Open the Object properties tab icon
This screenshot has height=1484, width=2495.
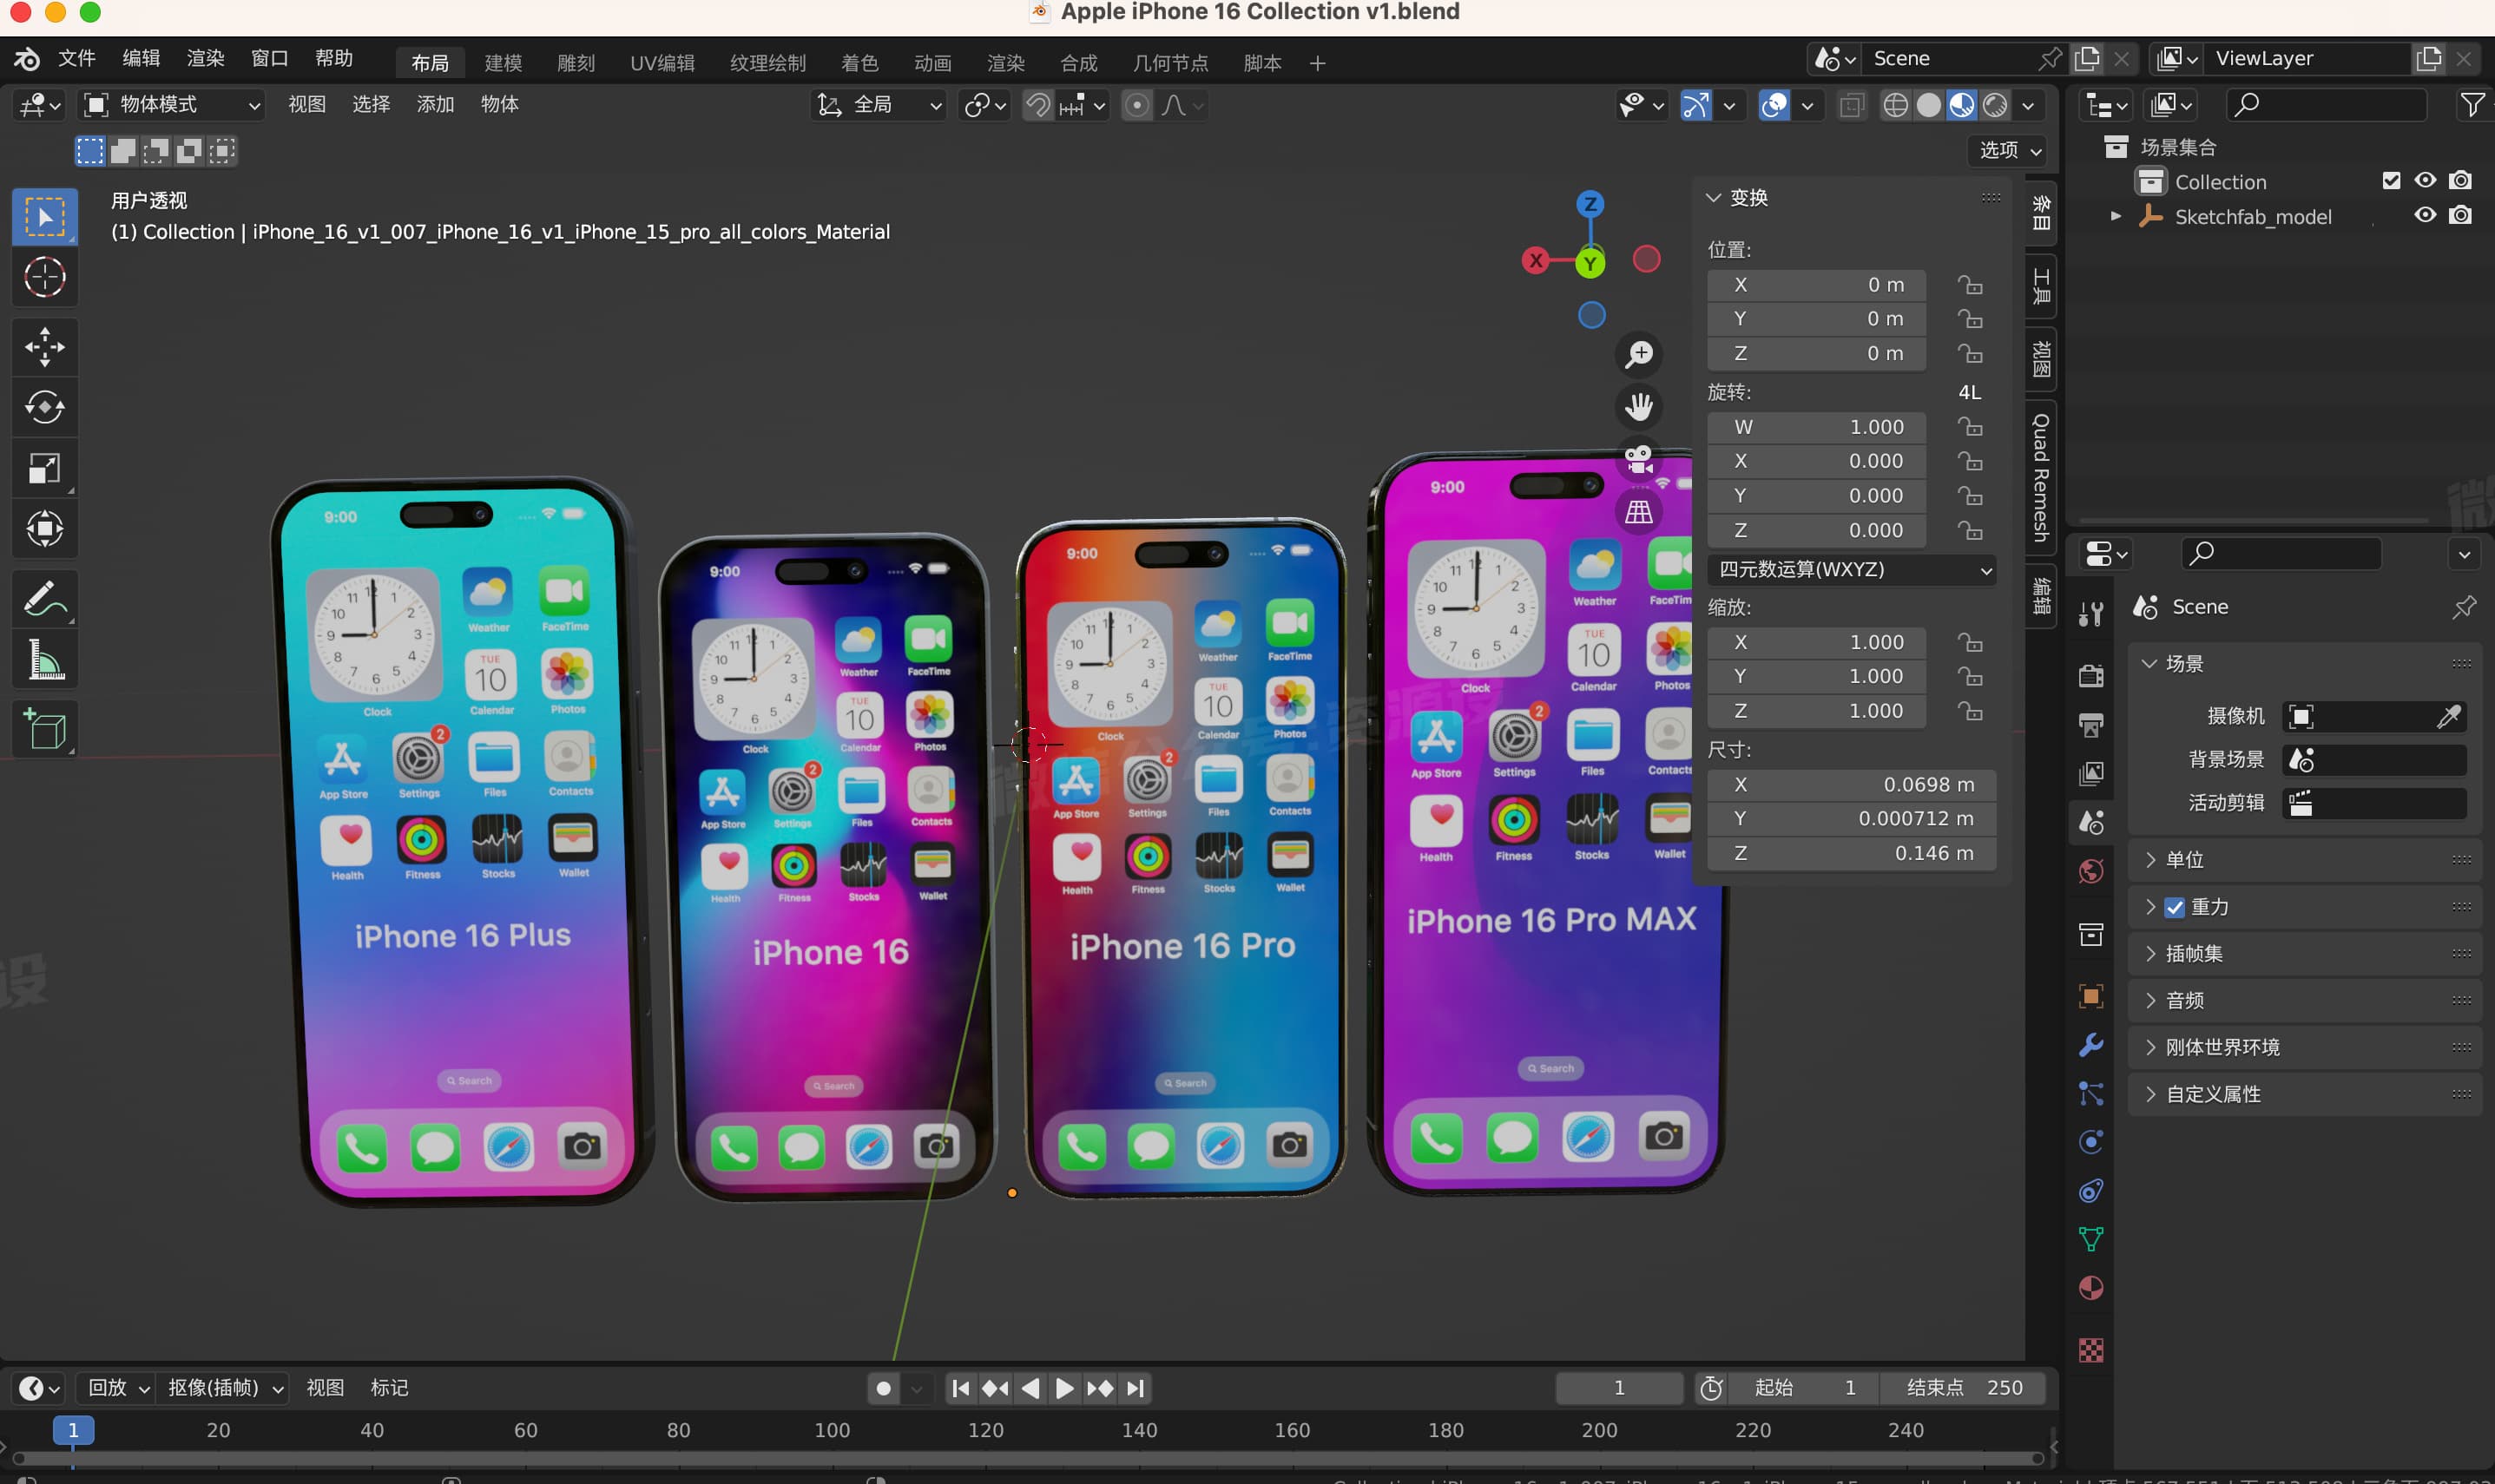point(2091,996)
